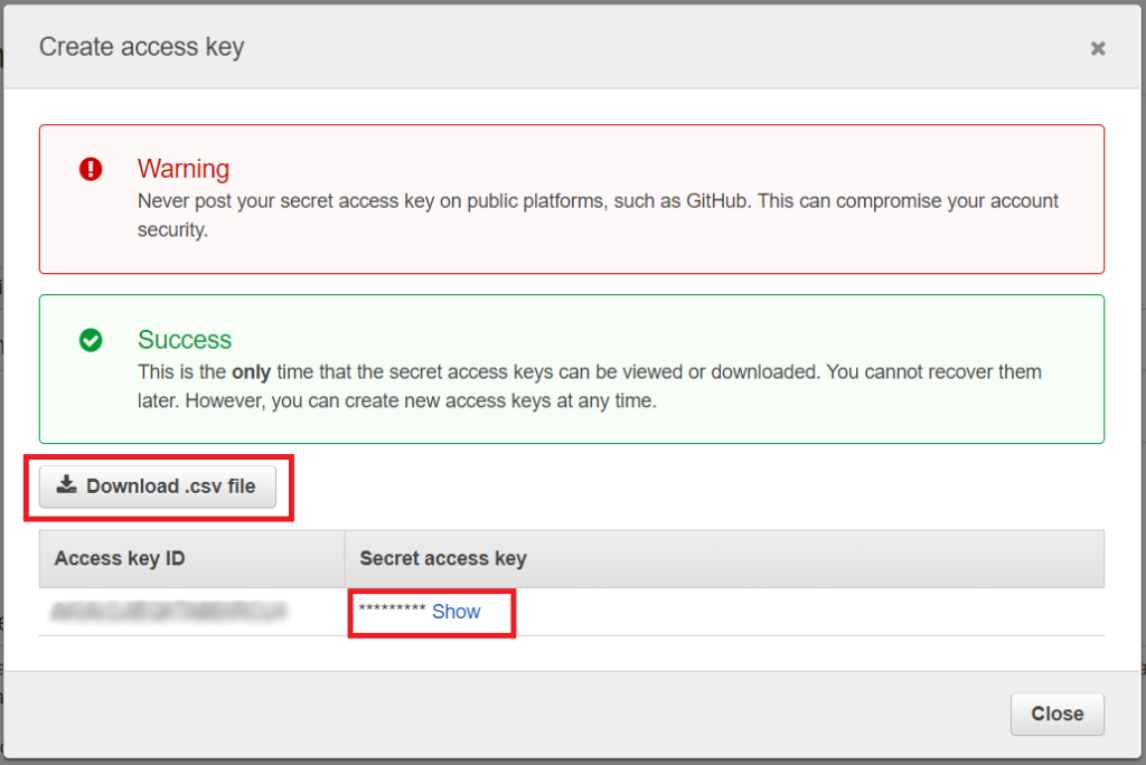Click the word security in the warning box

[172, 230]
